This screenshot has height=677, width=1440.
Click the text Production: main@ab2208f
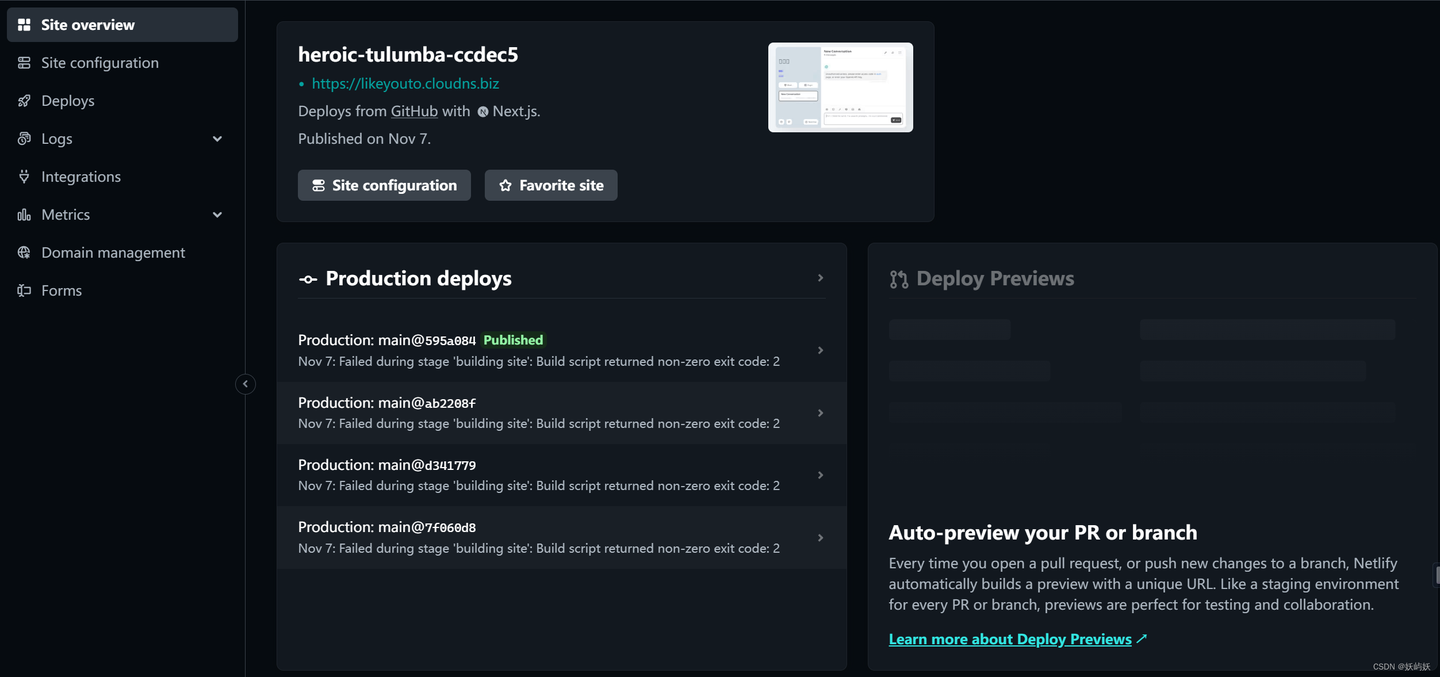point(387,403)
